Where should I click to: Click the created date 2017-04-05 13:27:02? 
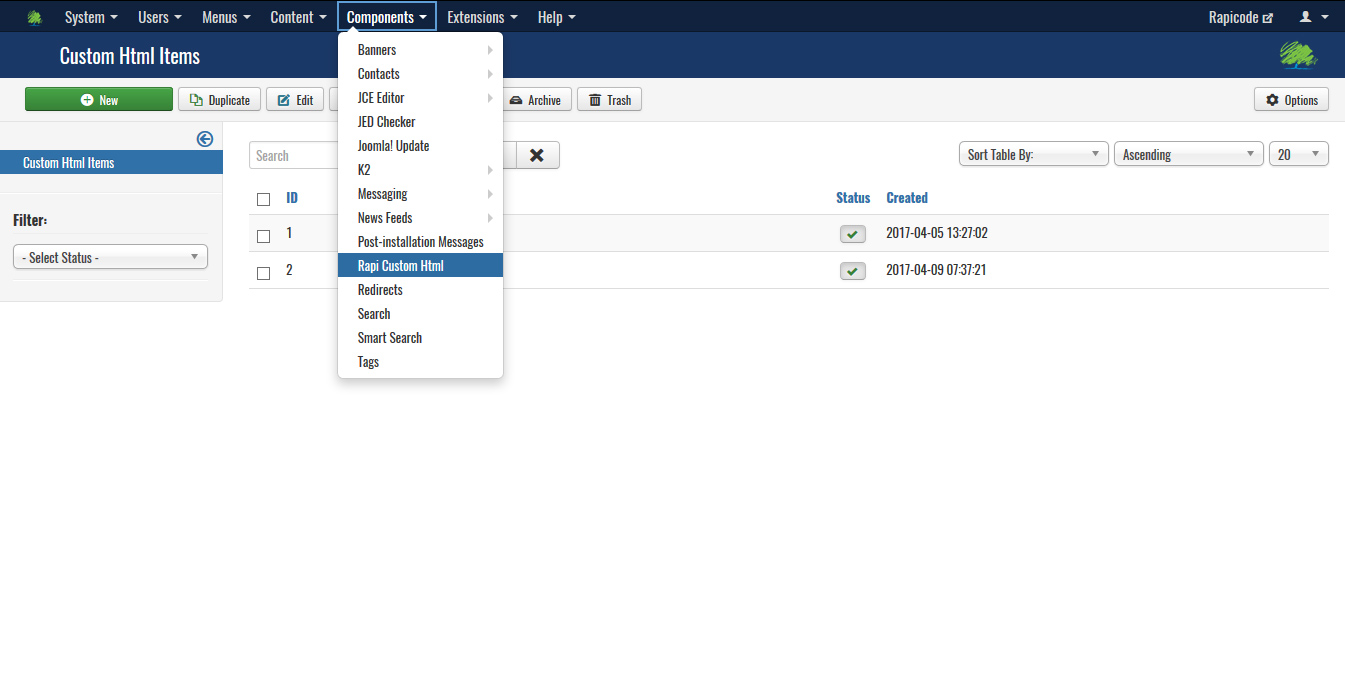click(x=936, y=233)
